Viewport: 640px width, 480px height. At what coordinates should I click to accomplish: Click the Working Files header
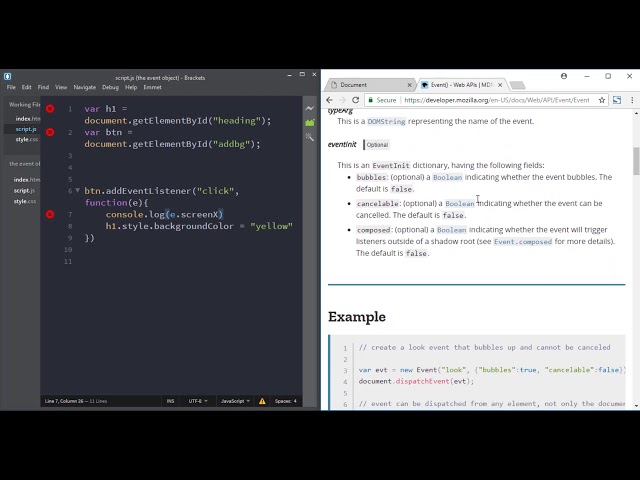(24, 105)
